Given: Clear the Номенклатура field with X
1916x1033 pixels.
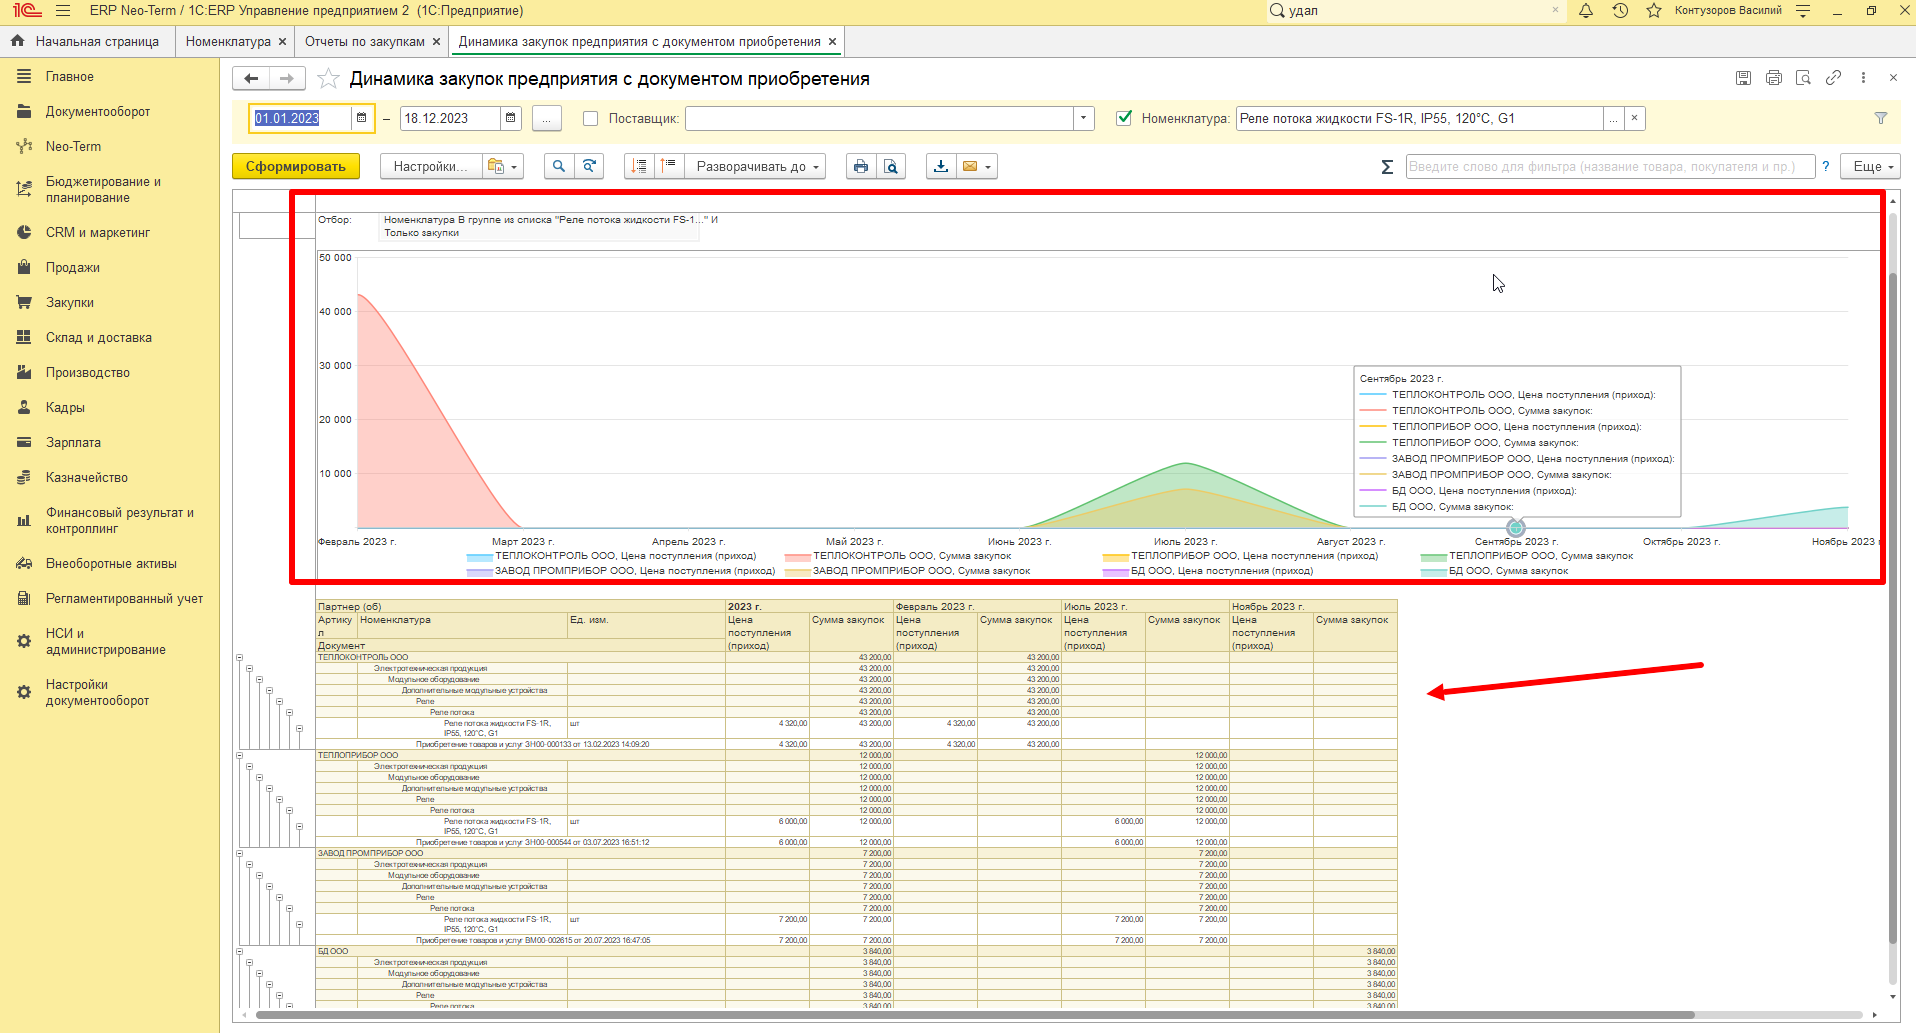Looking at the screenshot, I should [1635, 119].
